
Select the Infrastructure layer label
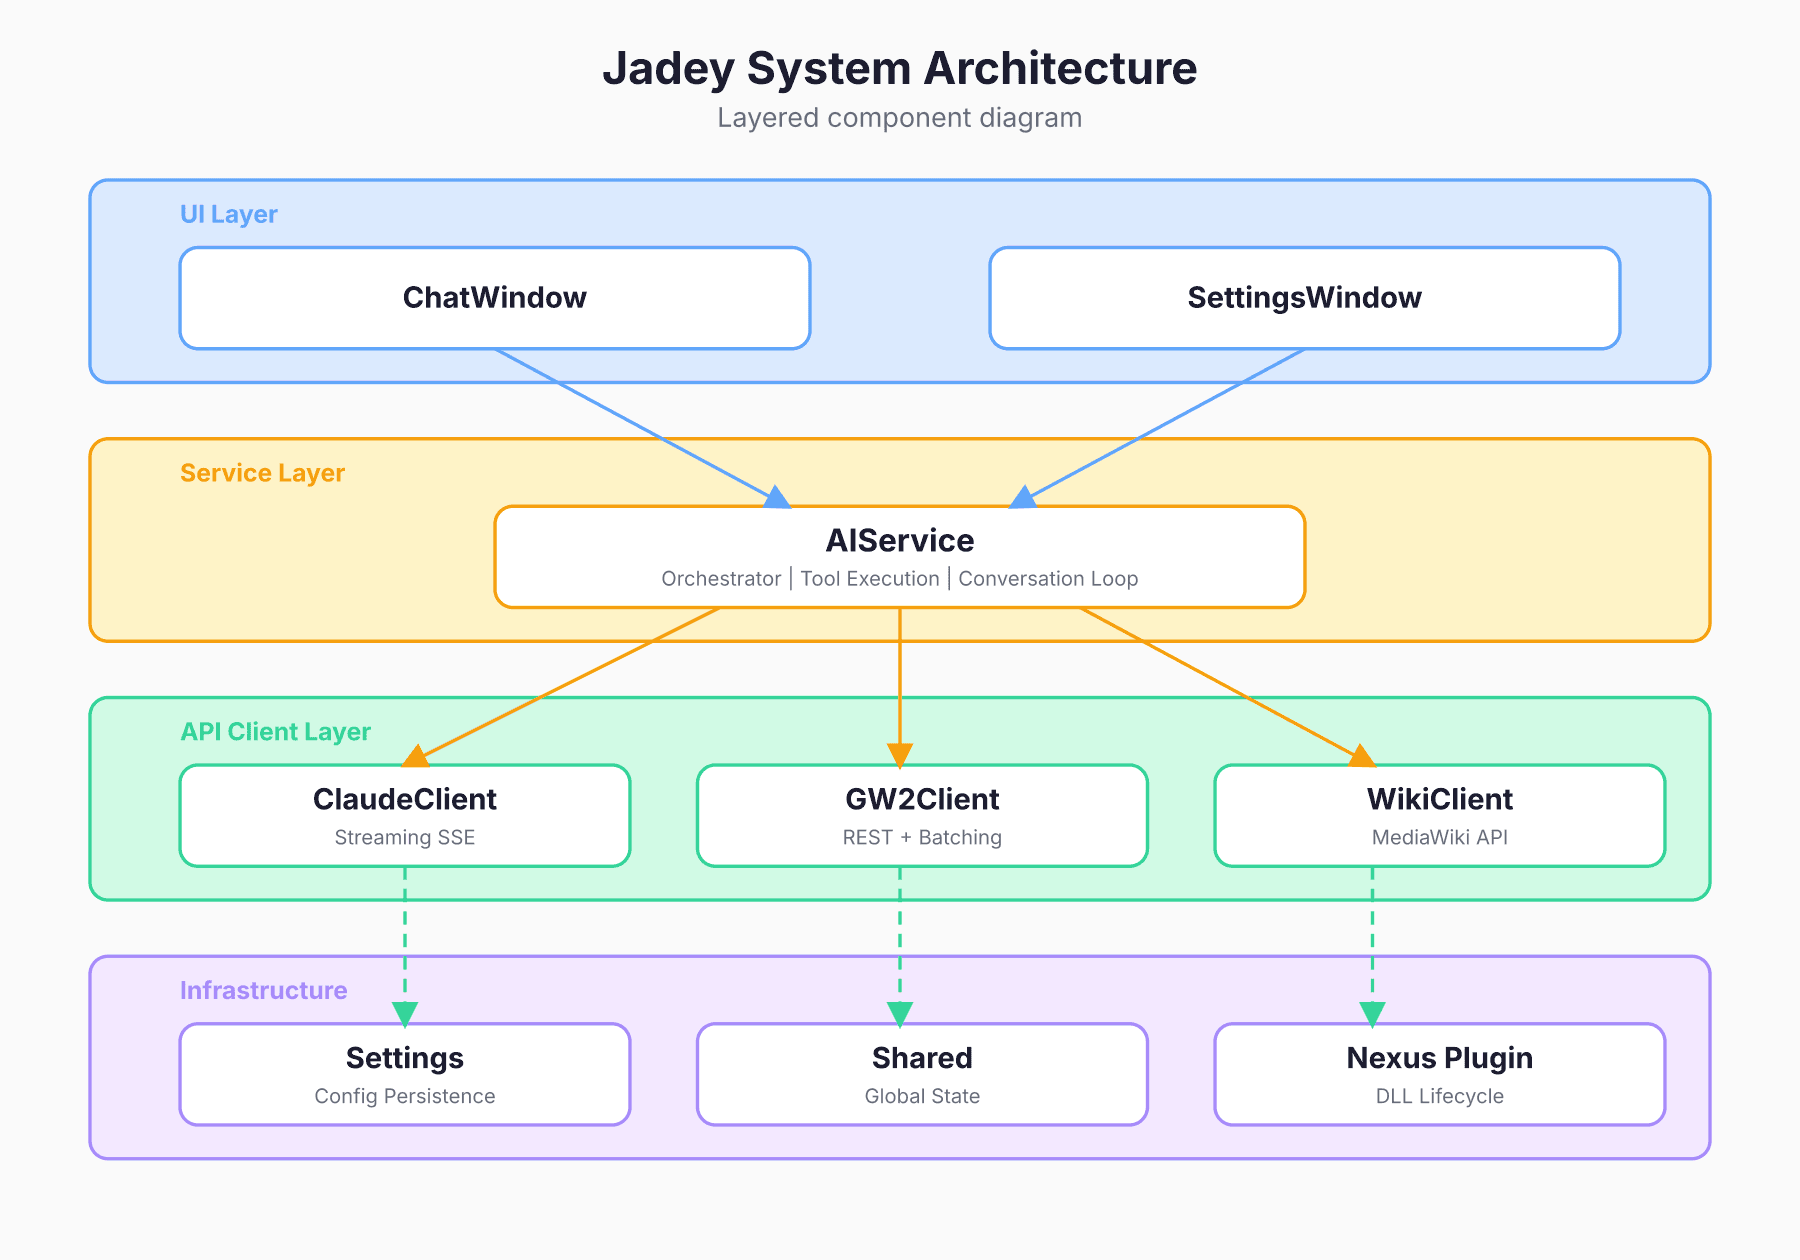point(263,990)
